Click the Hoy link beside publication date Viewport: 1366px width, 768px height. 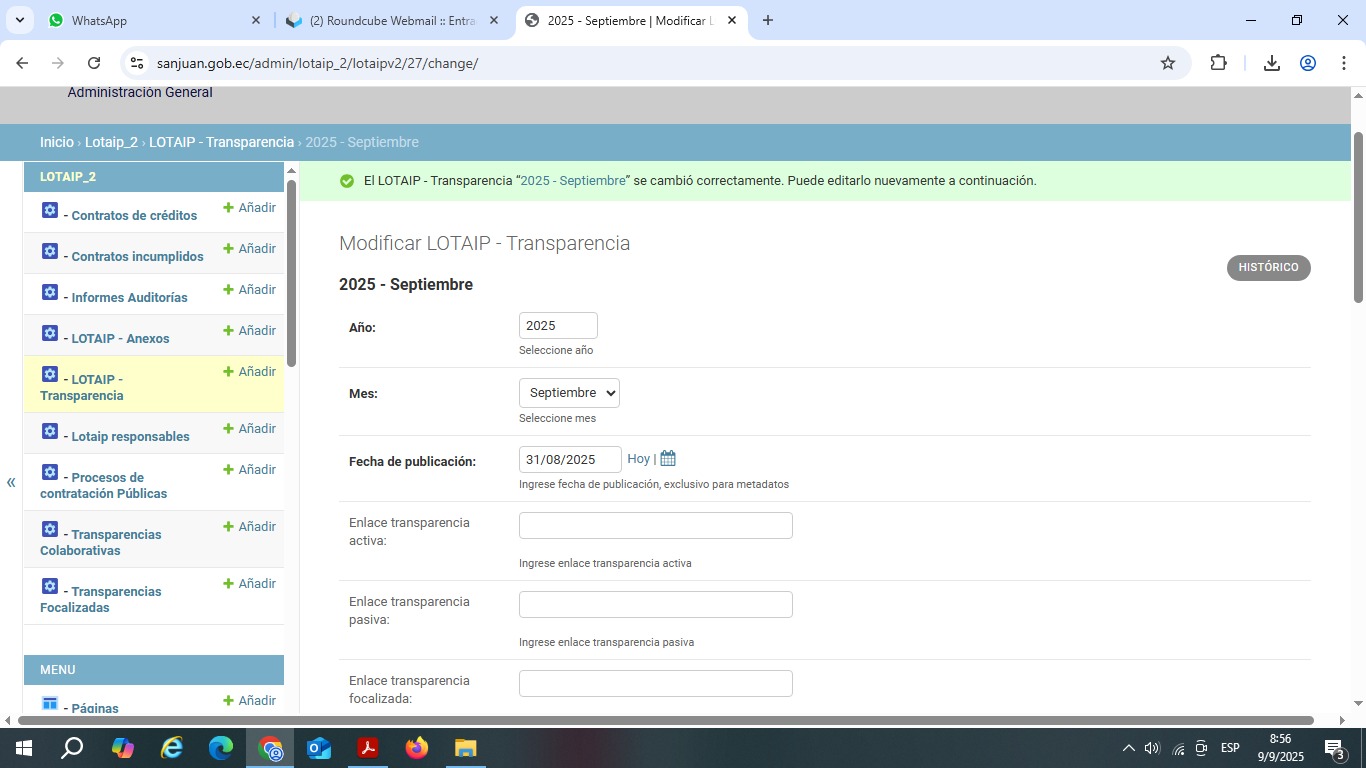point(638,459)
